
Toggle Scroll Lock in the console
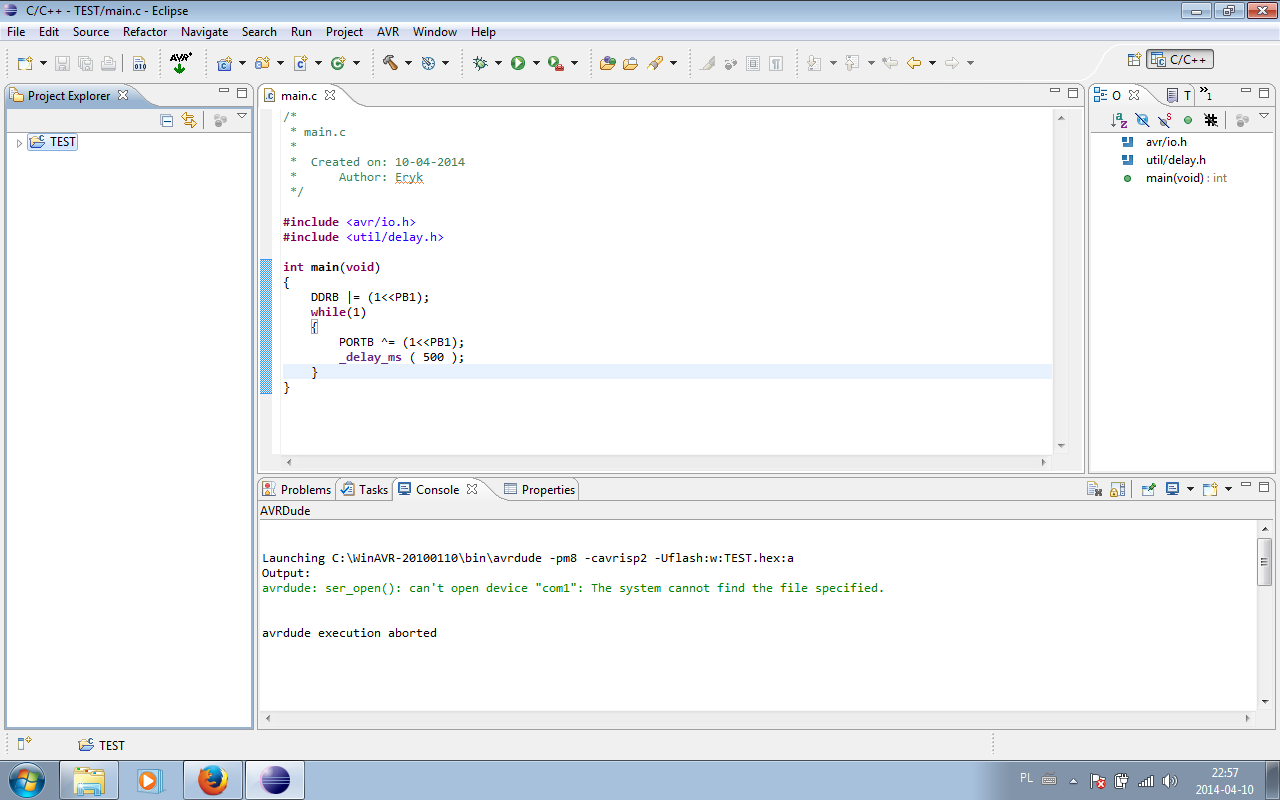click(1118, 490)
